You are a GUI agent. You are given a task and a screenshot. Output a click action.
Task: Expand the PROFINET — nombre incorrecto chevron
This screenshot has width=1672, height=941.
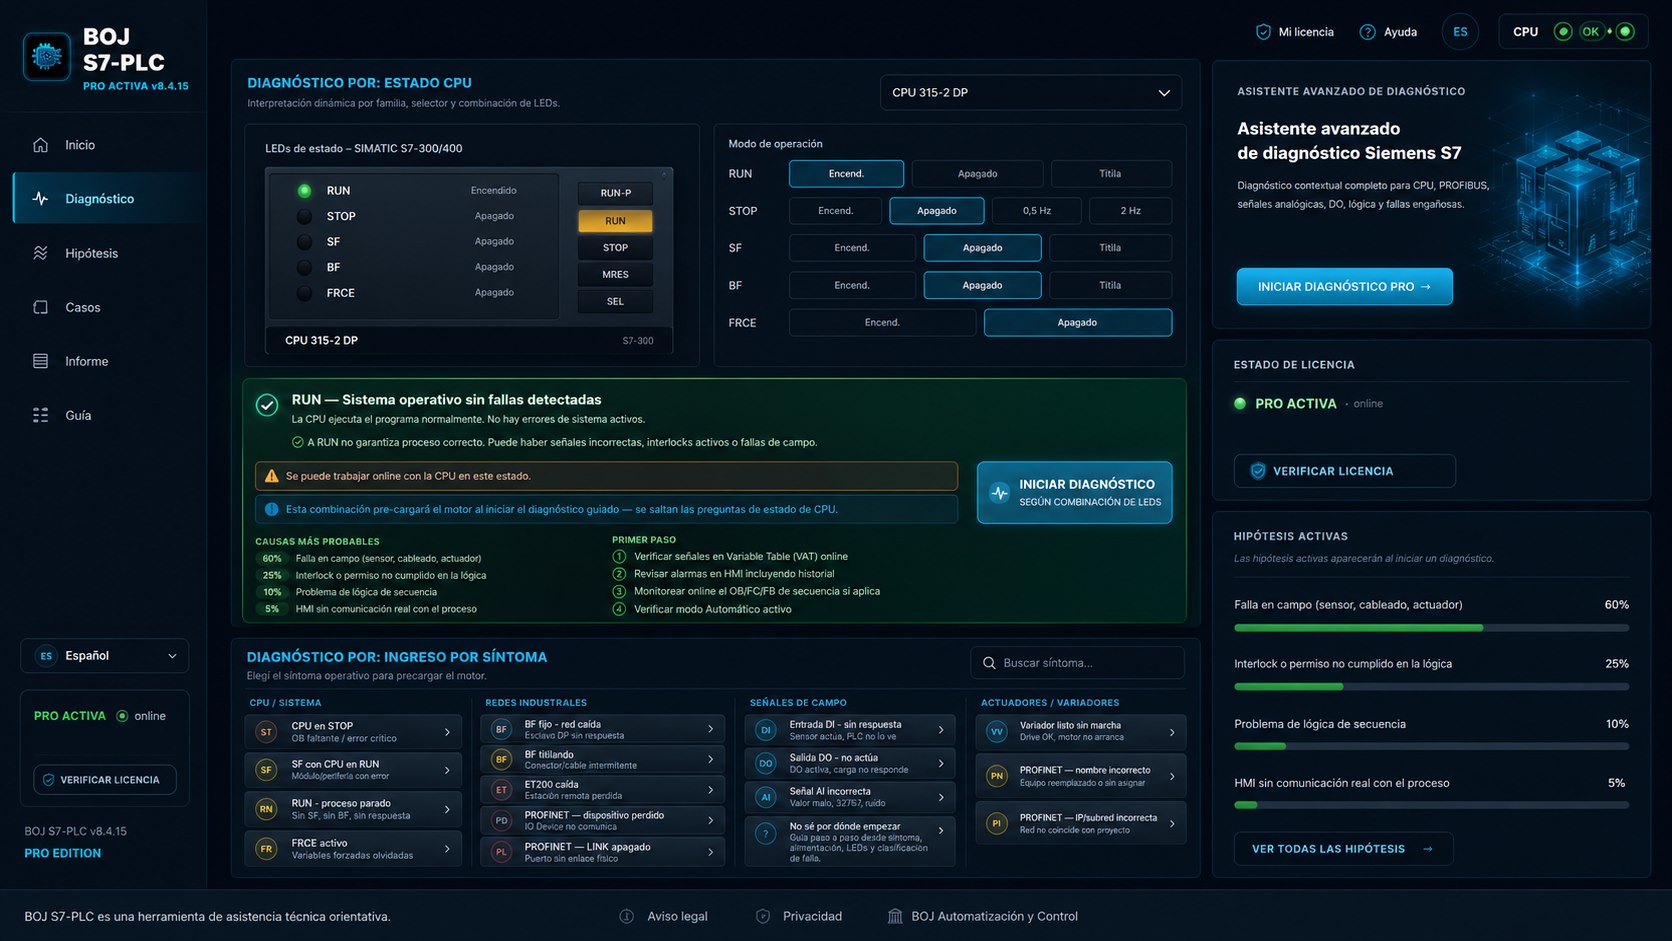[x=1172, y=776]
